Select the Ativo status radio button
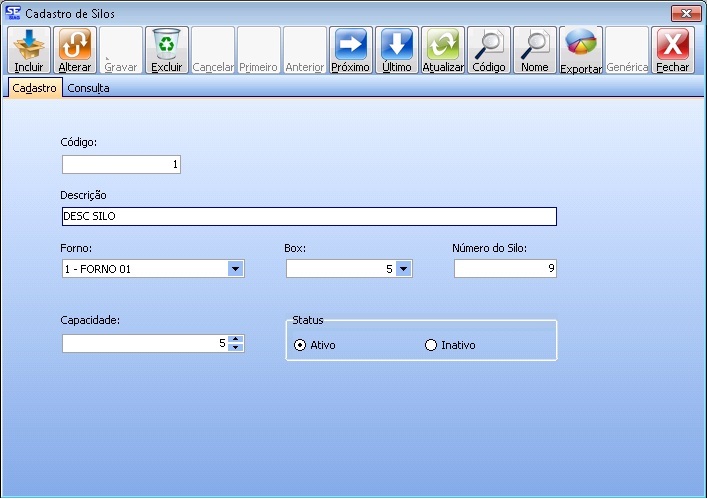The image size is (707, 499). pos(301,345)
